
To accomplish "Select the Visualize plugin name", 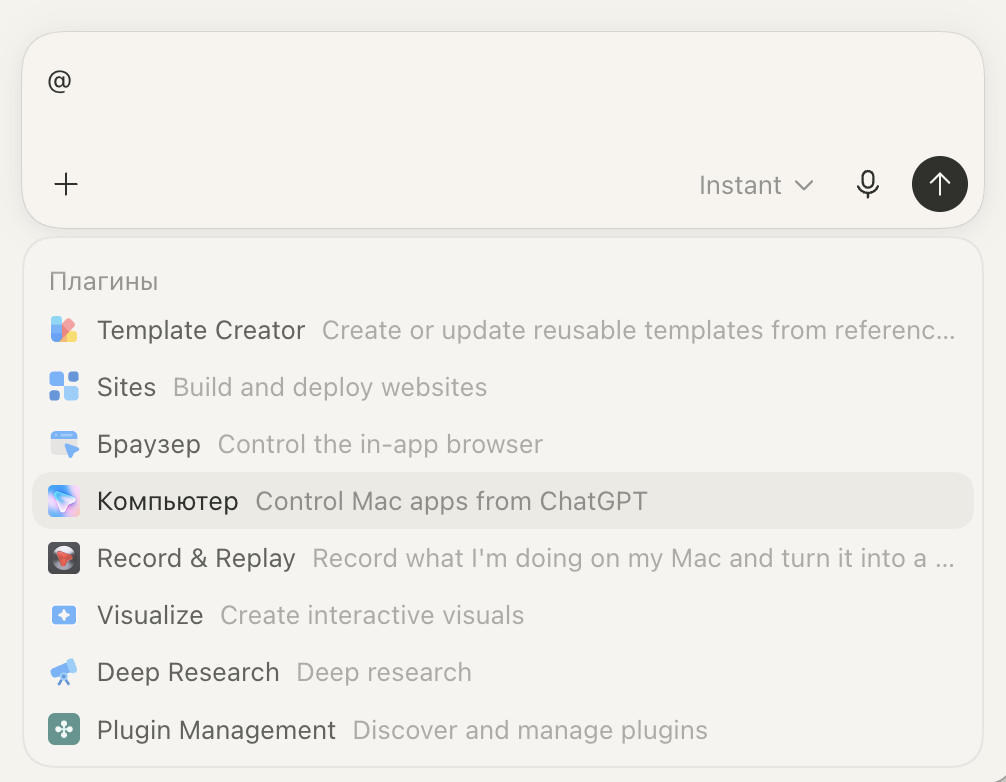I will coord(150,615).
